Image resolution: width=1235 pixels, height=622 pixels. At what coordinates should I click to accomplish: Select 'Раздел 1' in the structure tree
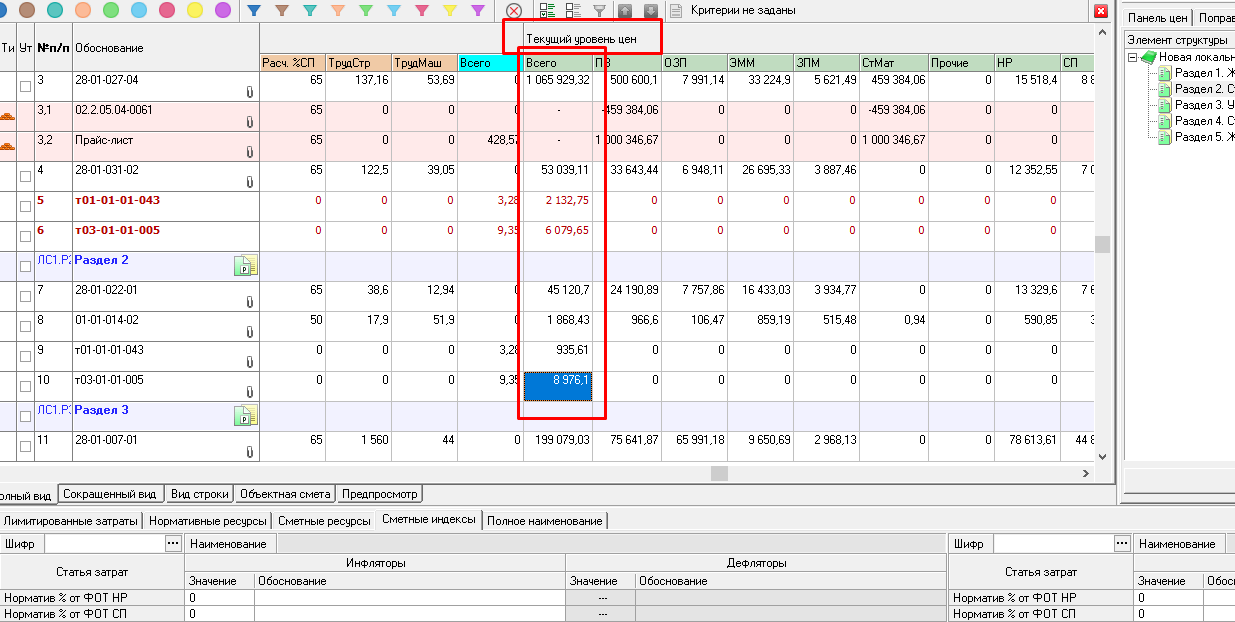[x=1204, y=73]
